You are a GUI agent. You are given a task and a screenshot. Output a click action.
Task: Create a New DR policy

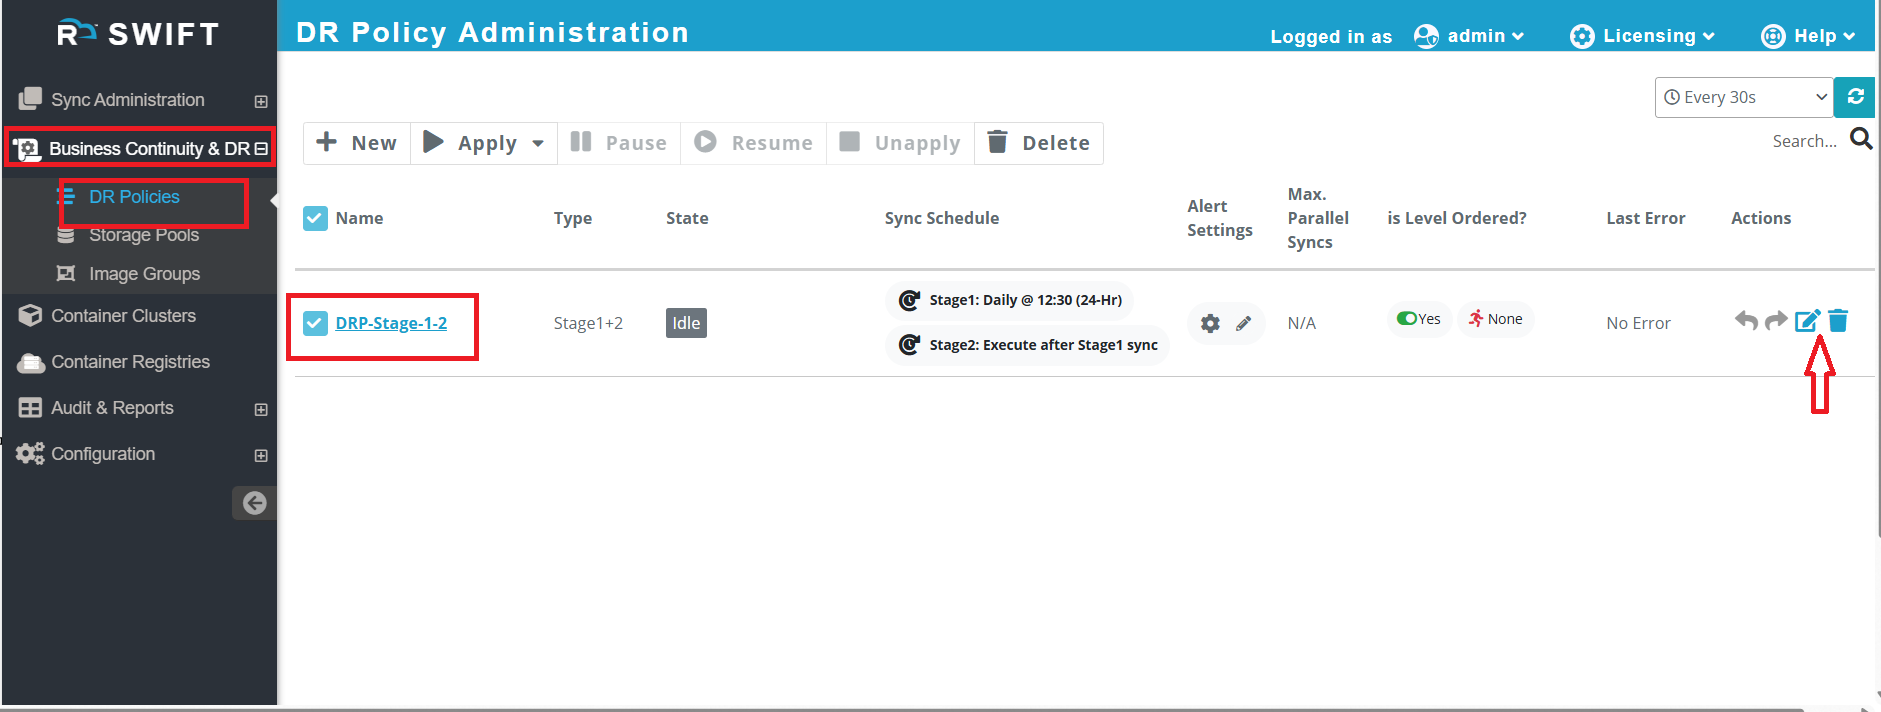tap(357, 143)
